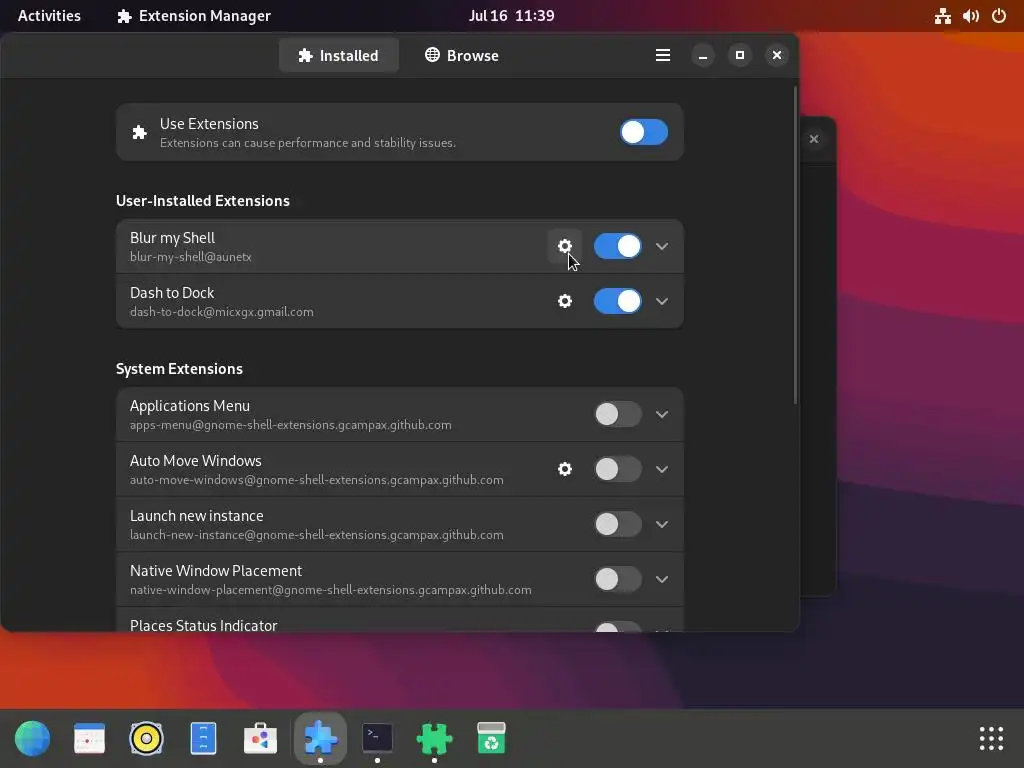Open the clock showing Jul 16 11:39
The image size is (1024, 768).
click(x=511, y=16)
